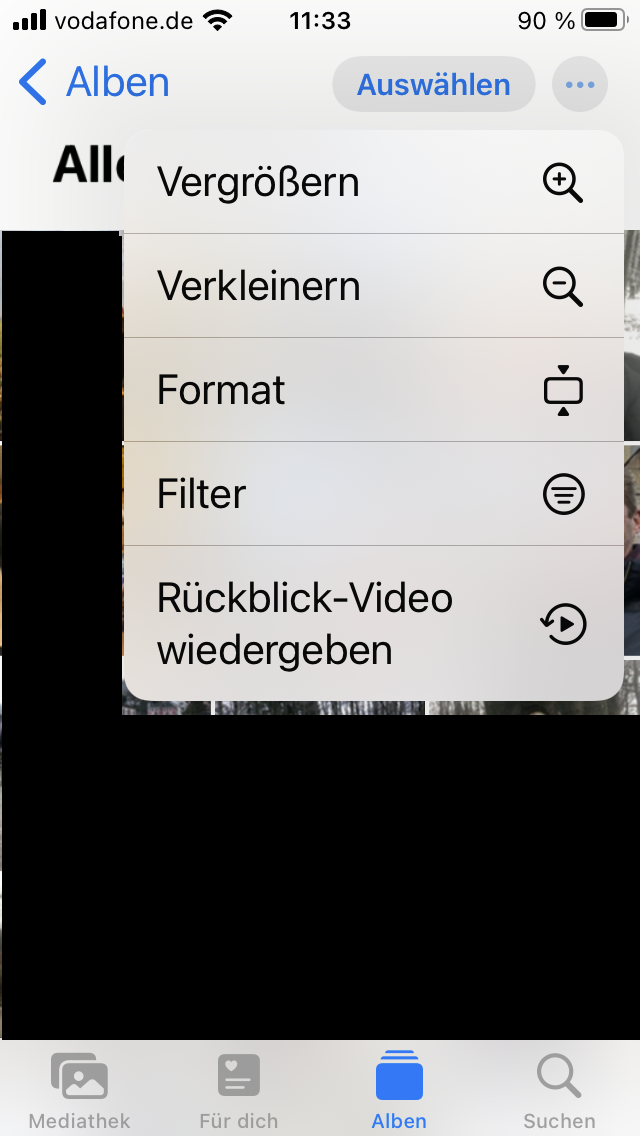Image resolution: width=640 pixels, height=1136 pixels.
Task: Tap the Für dich heart icon
Action: (239, 1078)
